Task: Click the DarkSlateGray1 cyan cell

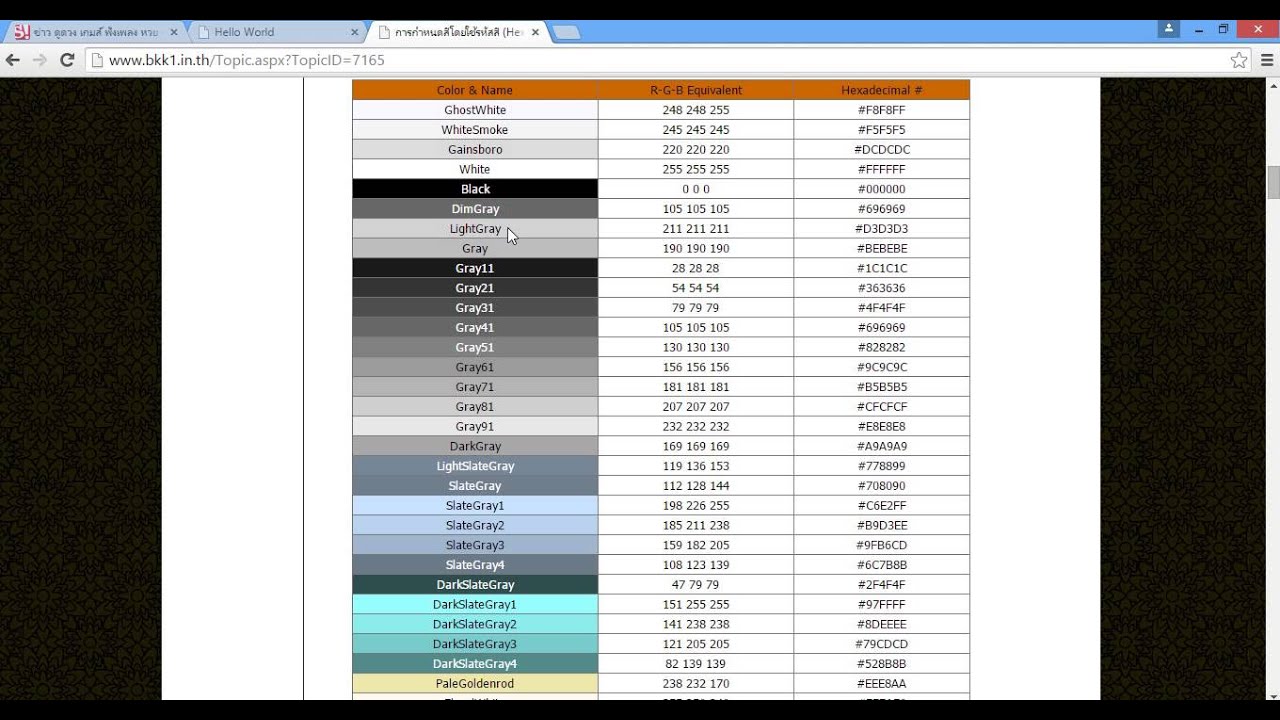Action: coord(475,605)
